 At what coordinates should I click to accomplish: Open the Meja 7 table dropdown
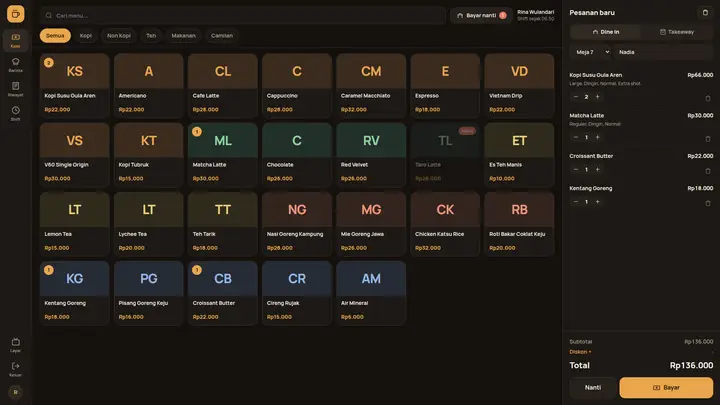[591, 52]
